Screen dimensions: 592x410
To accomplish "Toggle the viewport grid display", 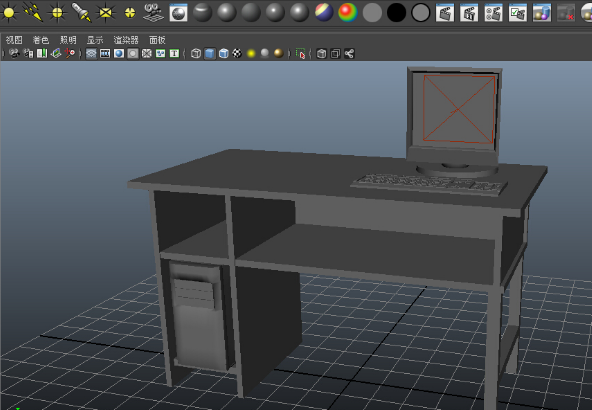I will [x=91, y=54].
